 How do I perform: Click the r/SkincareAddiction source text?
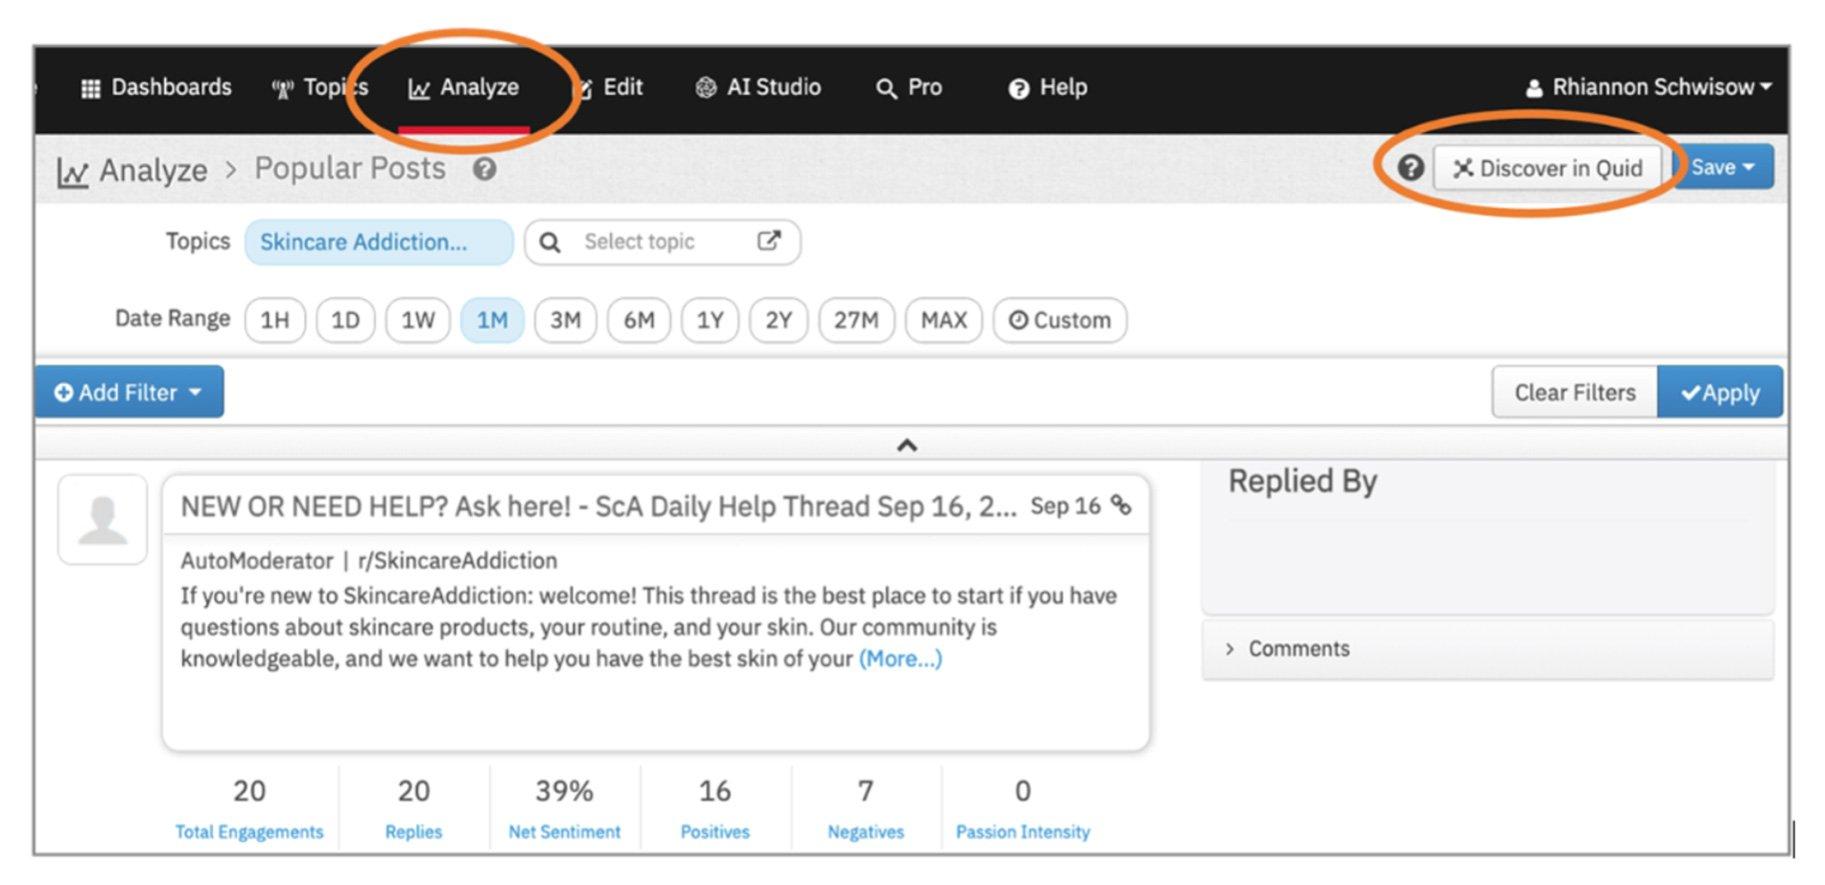pos(457,561)
